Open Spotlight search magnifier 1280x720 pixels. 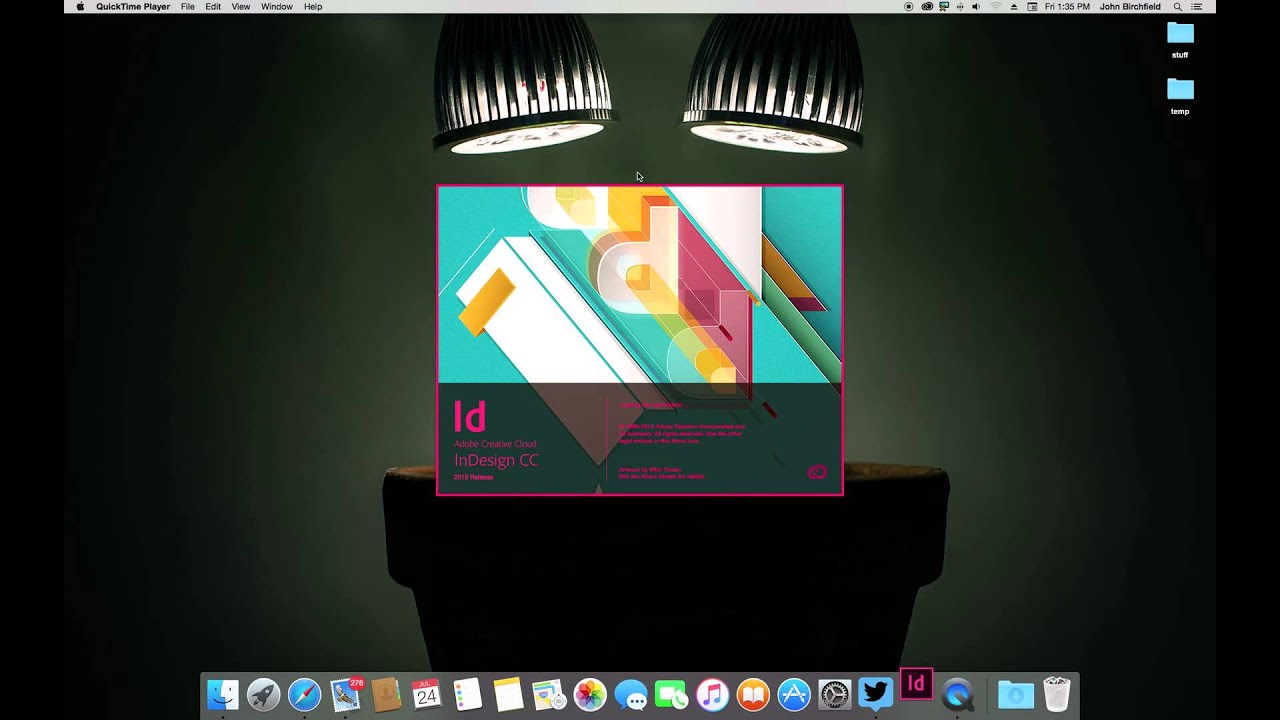click(1178, 6)
